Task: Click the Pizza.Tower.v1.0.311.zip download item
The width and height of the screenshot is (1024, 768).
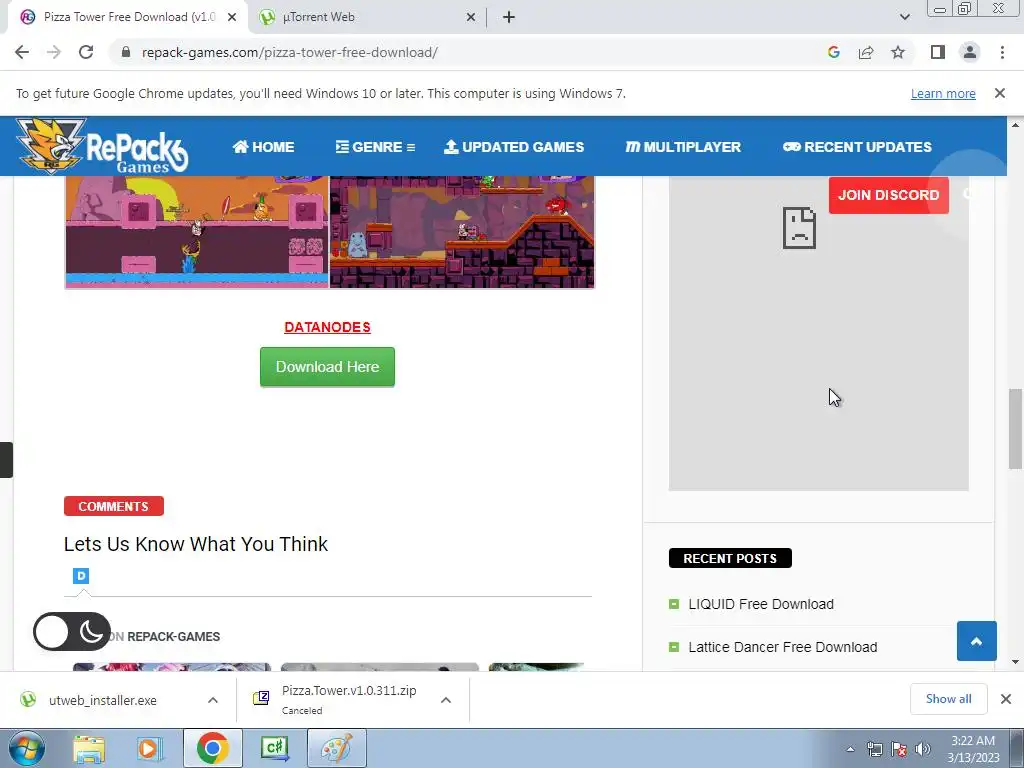Action: tap(349, 699)
